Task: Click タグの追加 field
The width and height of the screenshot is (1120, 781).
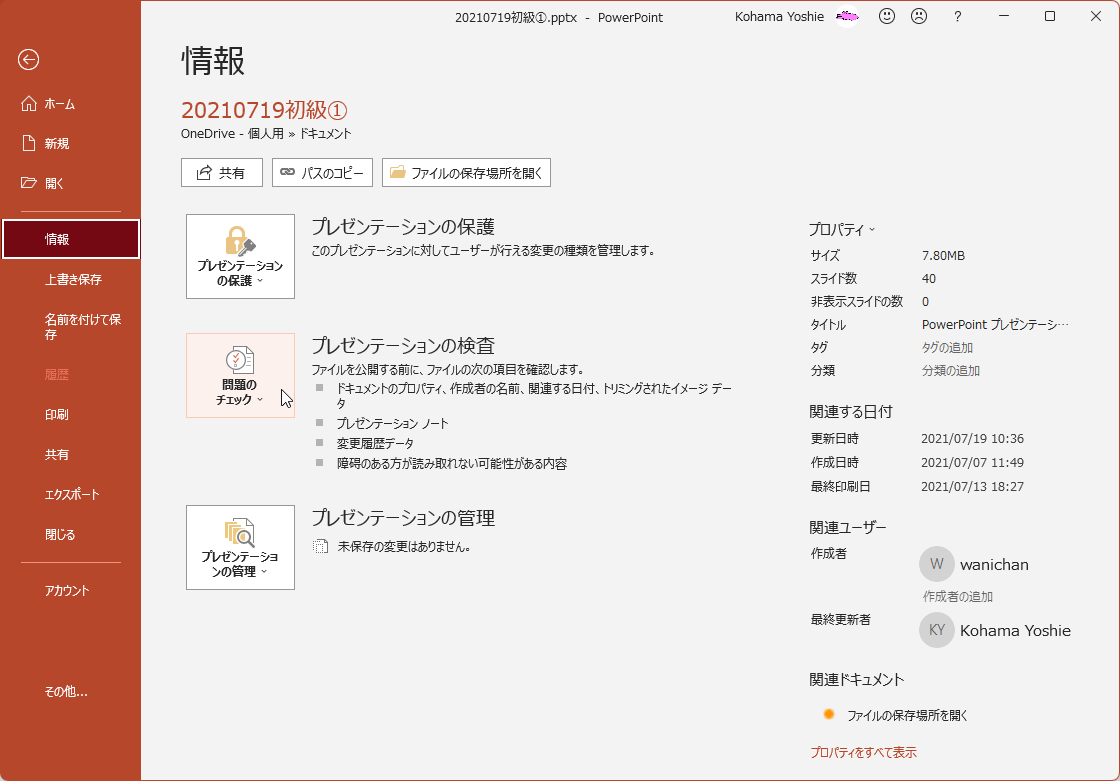Action: [947, 347]
